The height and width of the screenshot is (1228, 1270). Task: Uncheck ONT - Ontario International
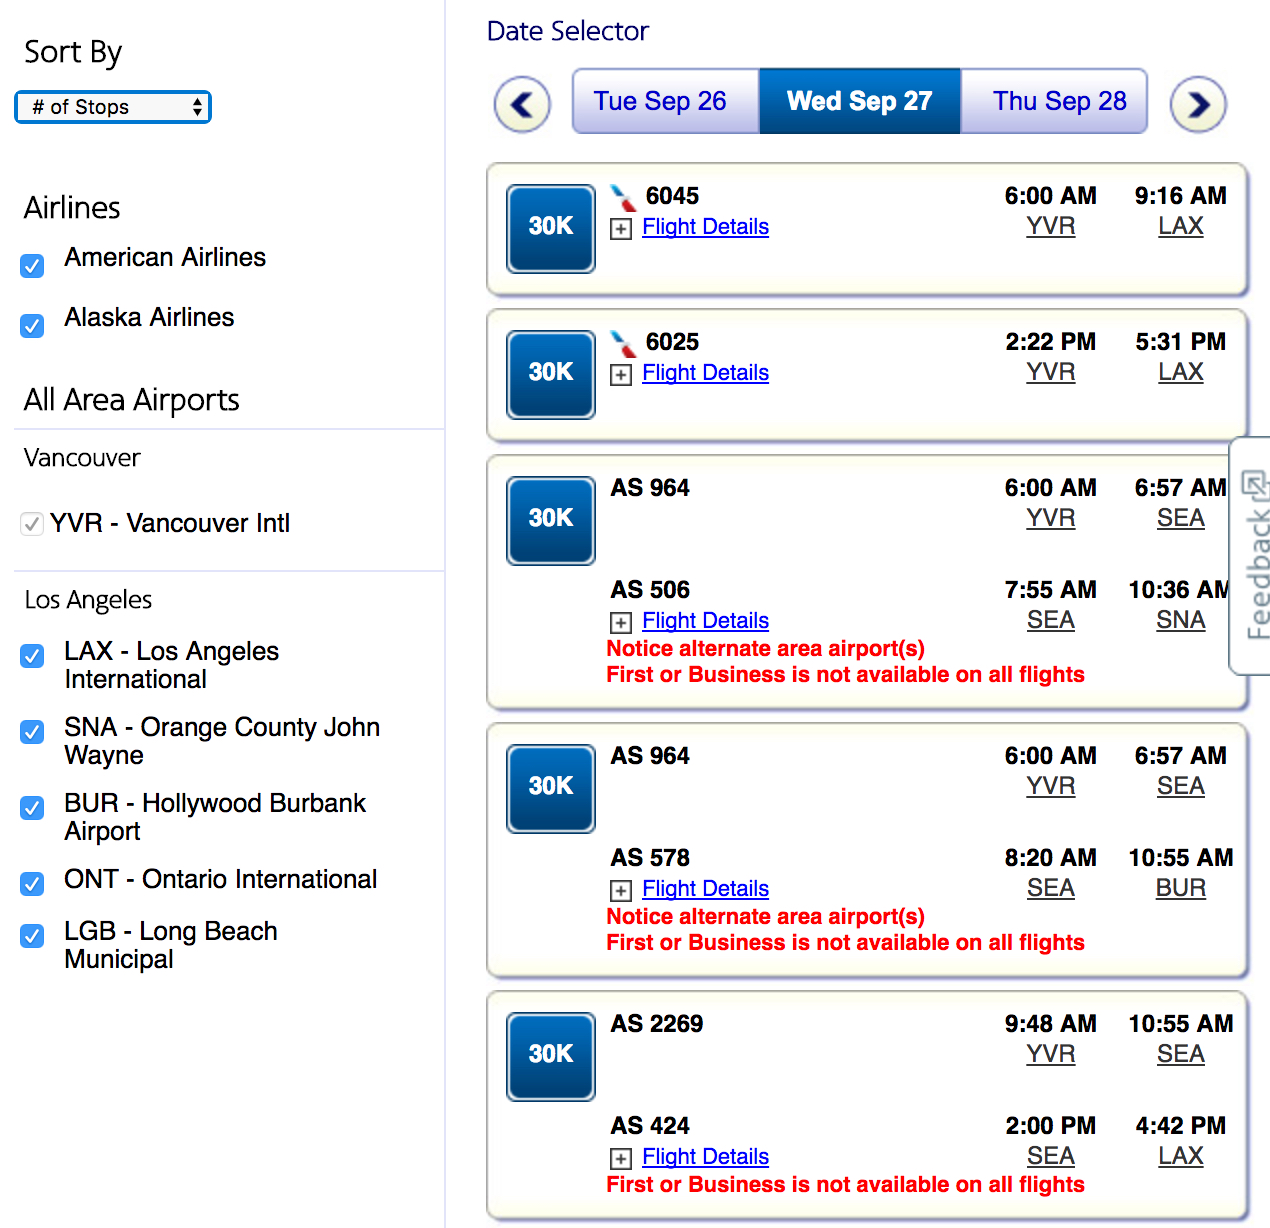click(32, 883)
